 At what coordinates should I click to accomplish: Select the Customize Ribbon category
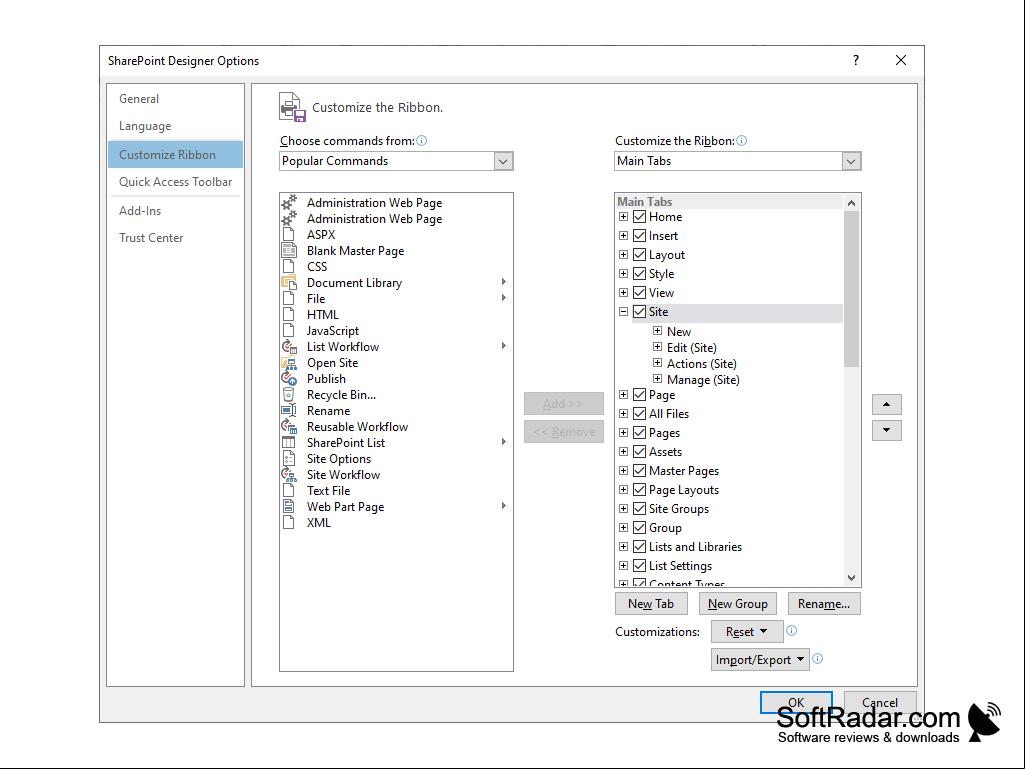(x=175, y=154)
